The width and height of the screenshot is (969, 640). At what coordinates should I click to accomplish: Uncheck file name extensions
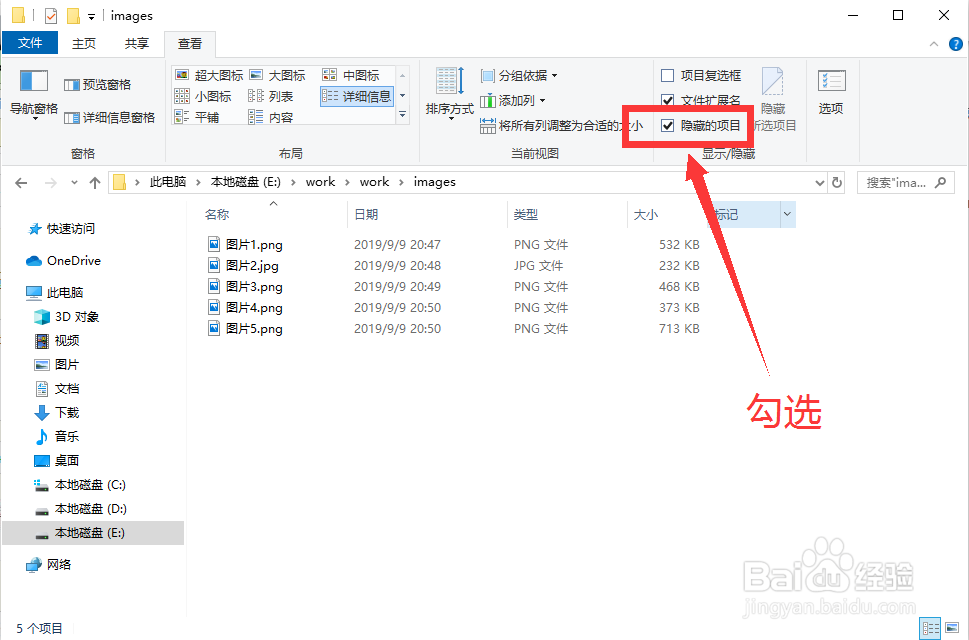click(x=669, y=100)
